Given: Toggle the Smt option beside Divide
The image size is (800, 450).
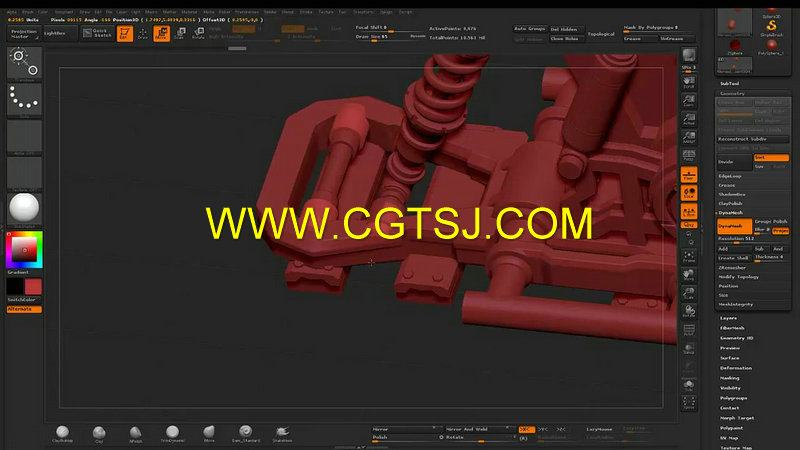Looking at the screenshot, I should (771, 158).
